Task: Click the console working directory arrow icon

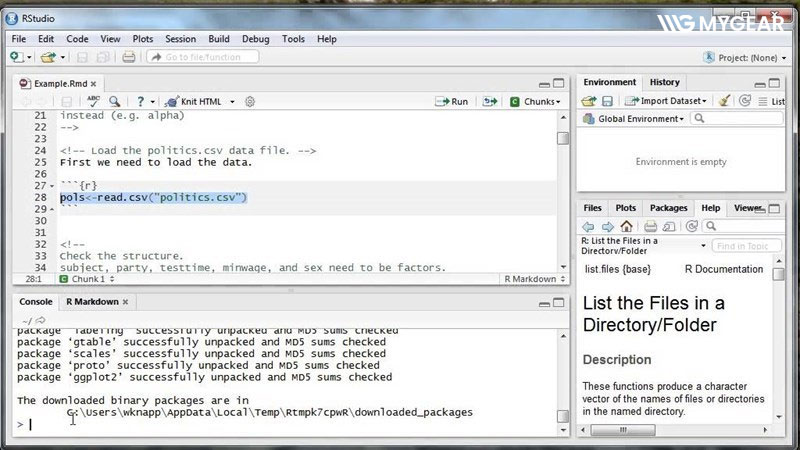Action: click(x=40, y=320)
